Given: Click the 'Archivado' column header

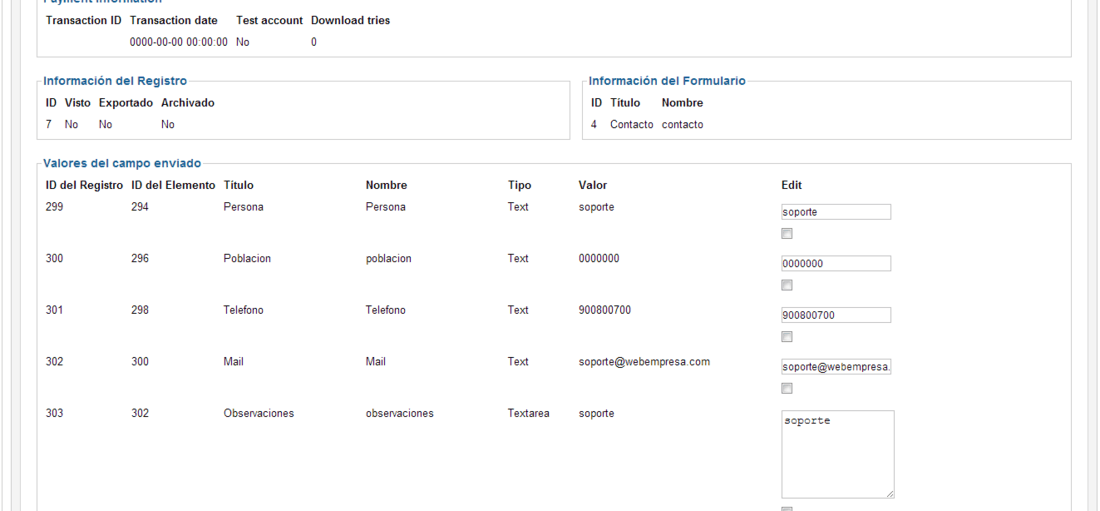Looking at the screenshot, I should pyautogui.click(x=188, y=102).
